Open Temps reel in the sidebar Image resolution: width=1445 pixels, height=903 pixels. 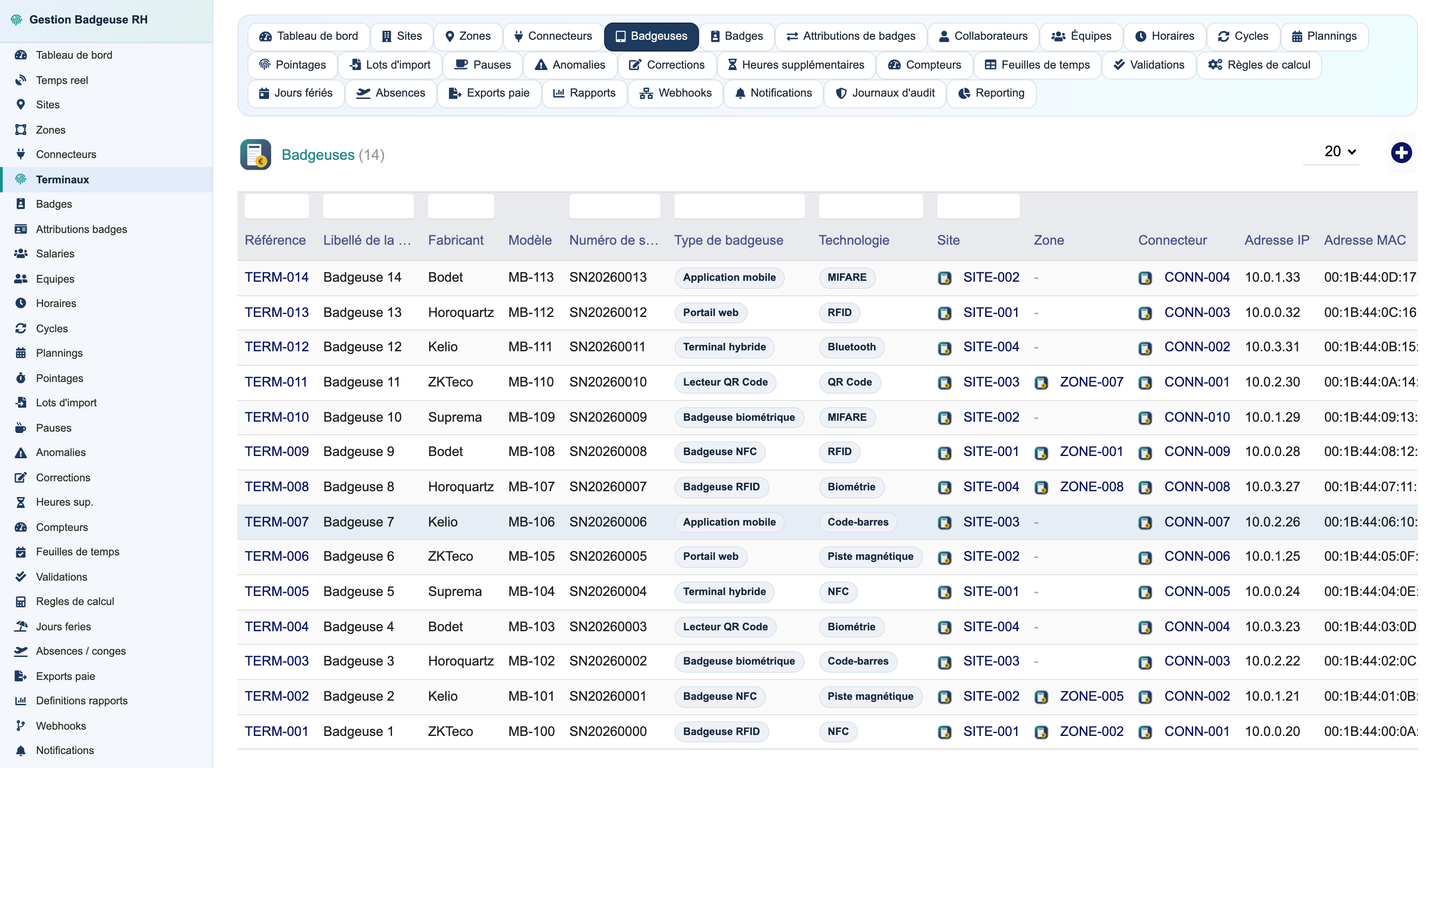tap(62, 80)
